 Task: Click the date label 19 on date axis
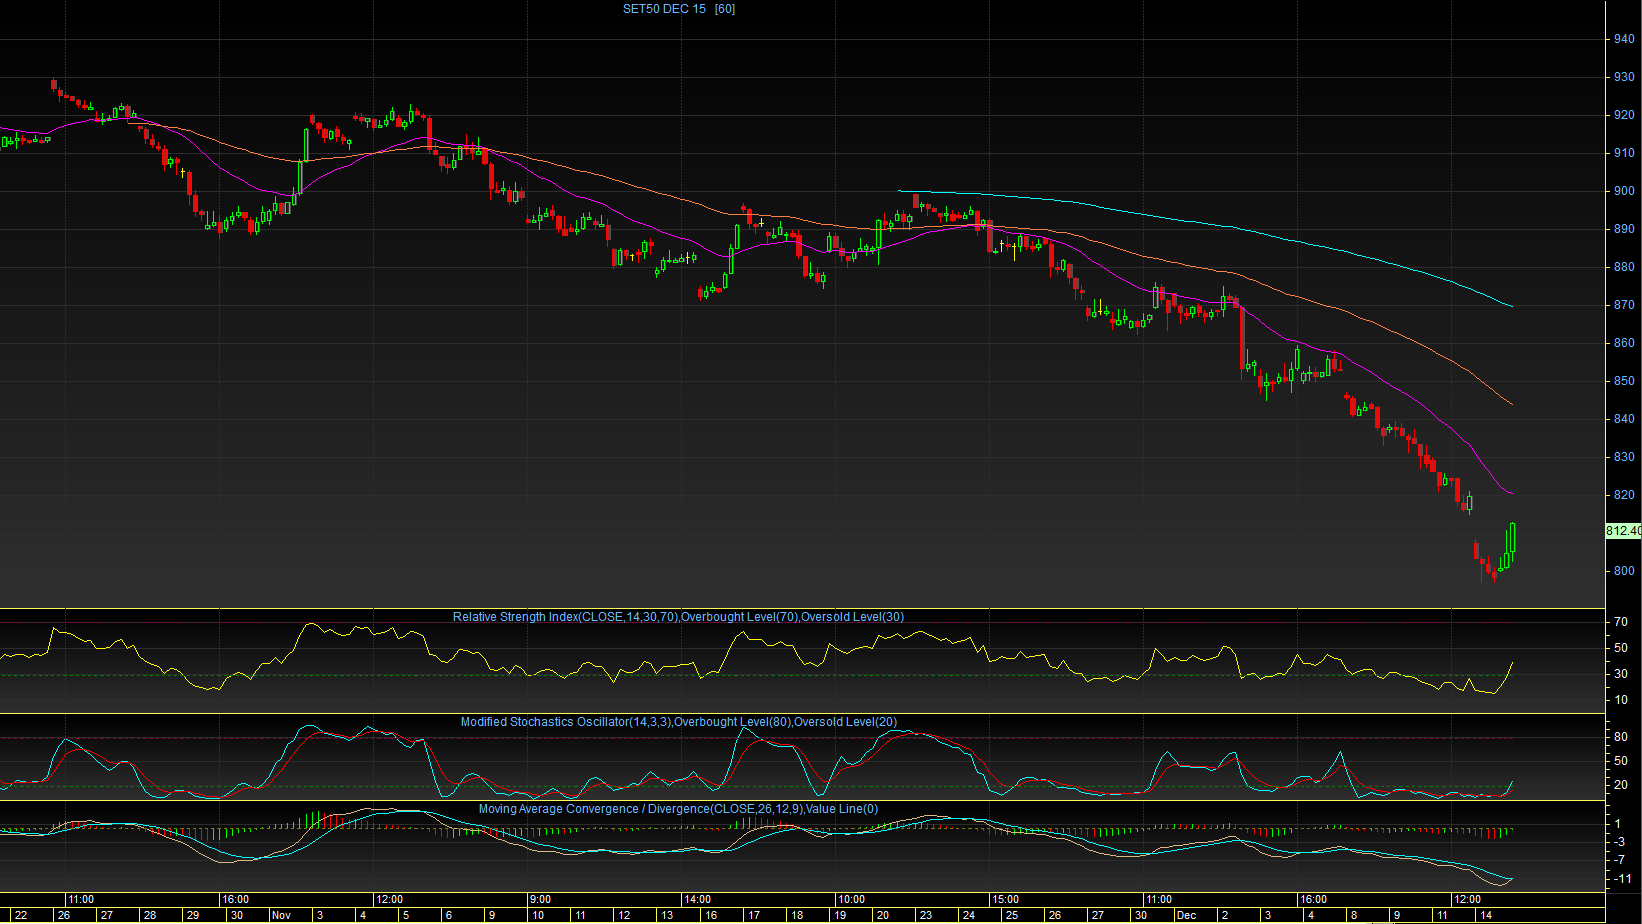pos(840,915)
